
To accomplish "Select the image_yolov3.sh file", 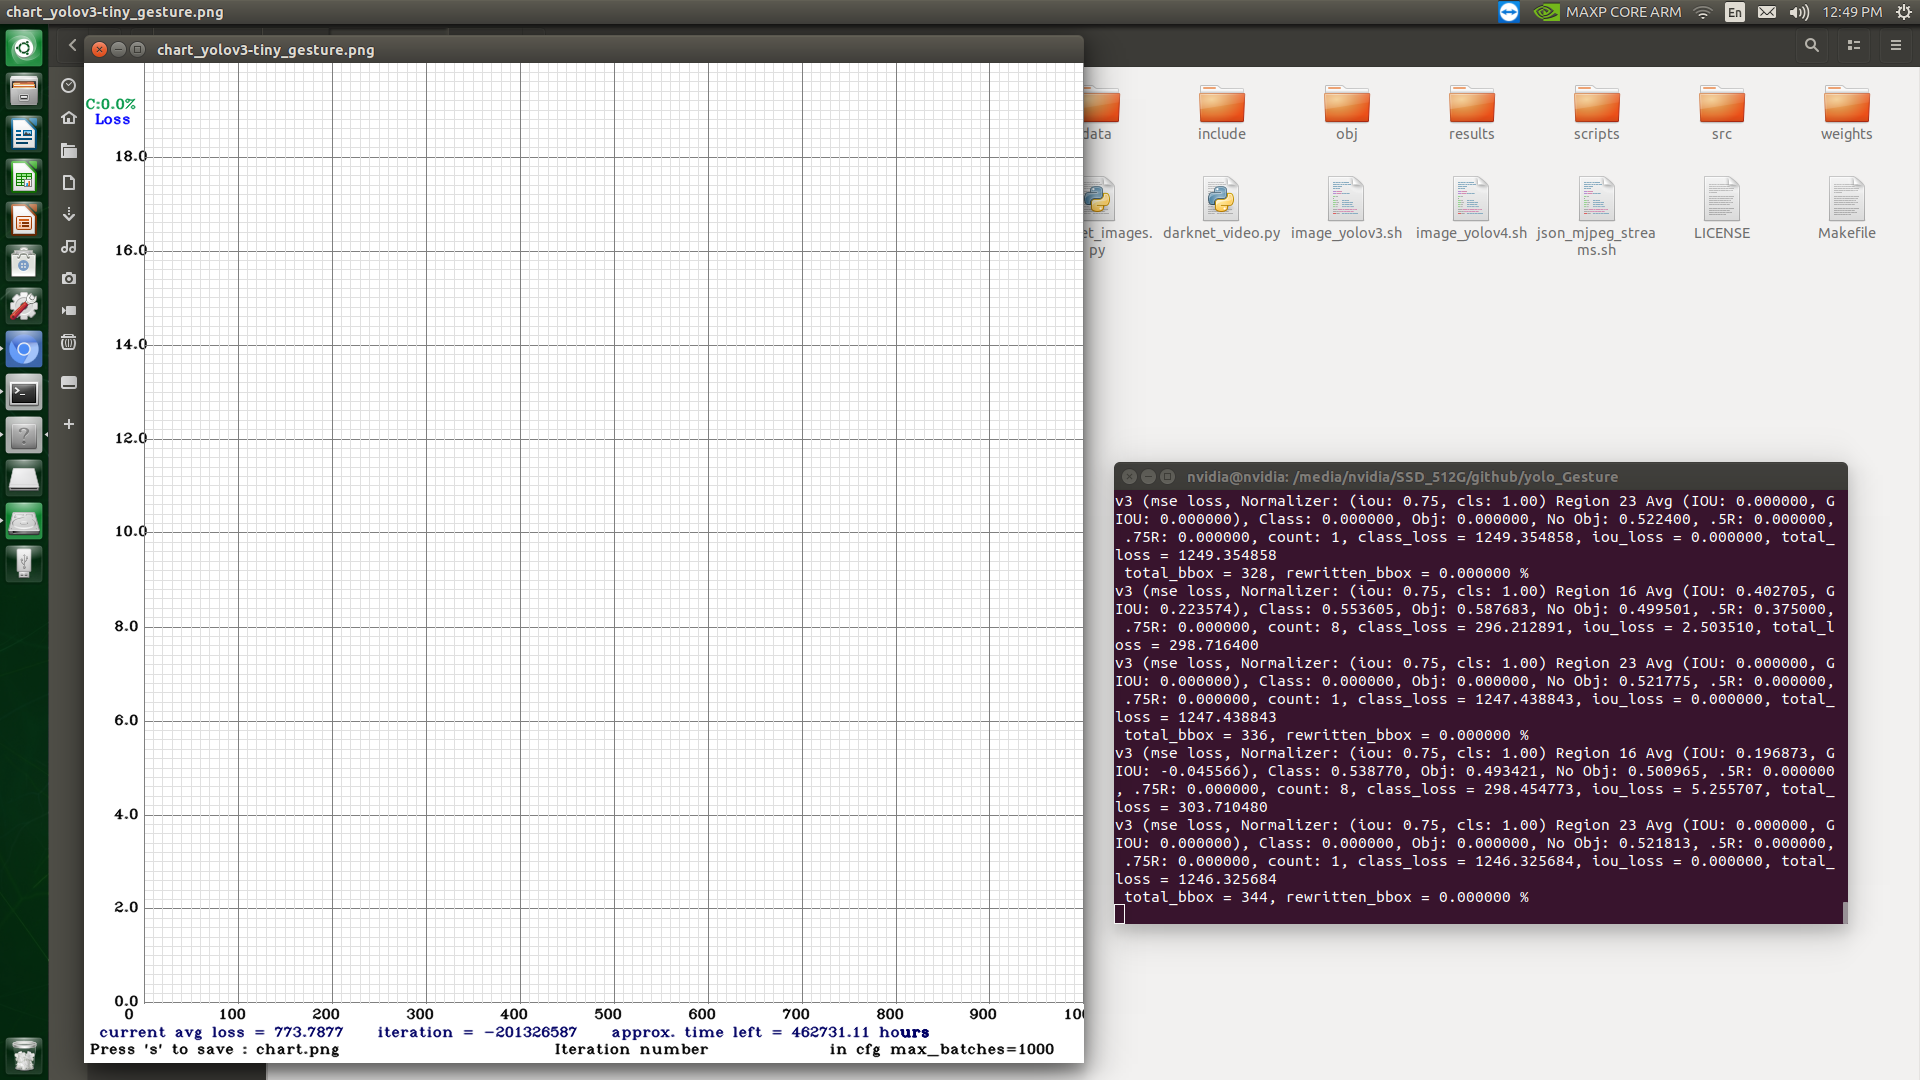I will pyautogui.click(x=1347, y=209).
